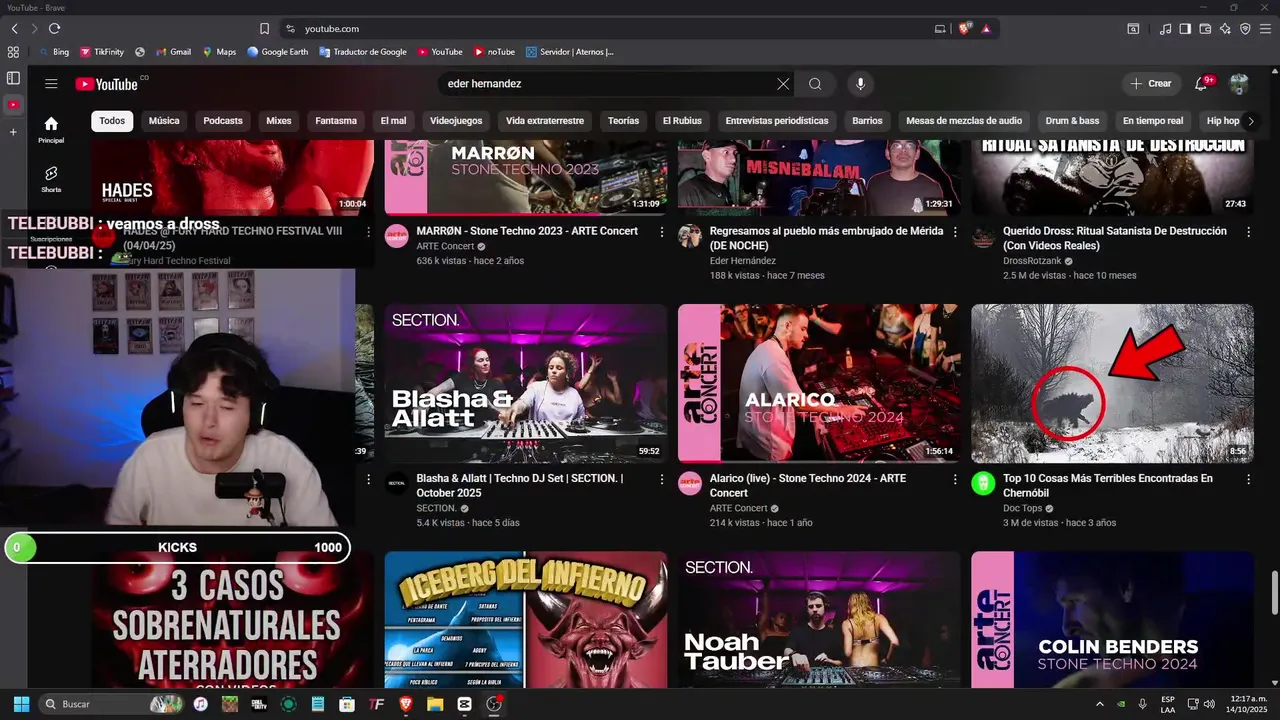
Task: Open options for the Regresamos al pueblo video
Action: click(954, 232)
